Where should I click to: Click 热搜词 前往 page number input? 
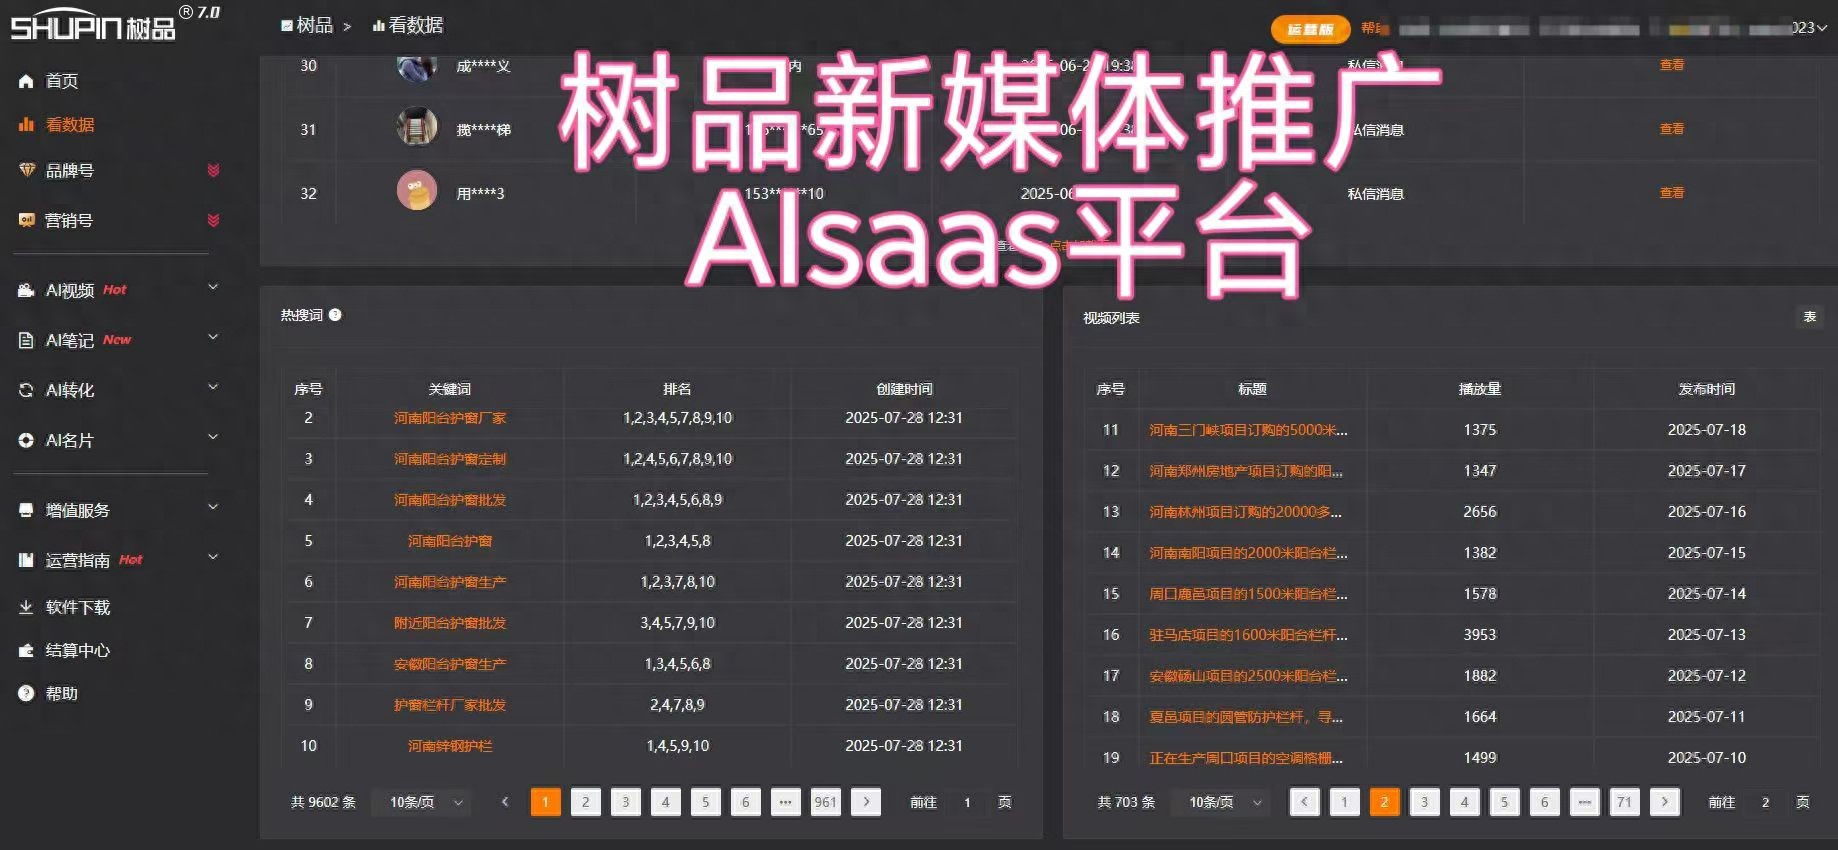click(967, 802)
